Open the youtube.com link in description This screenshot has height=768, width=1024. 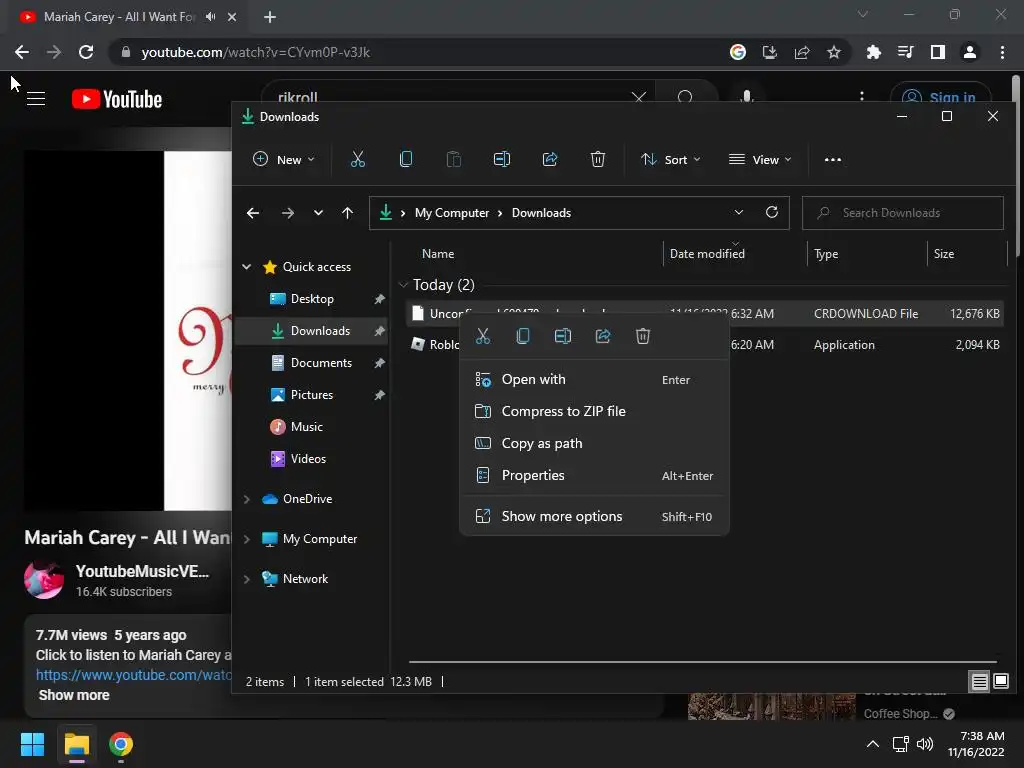tap(134, 675)
